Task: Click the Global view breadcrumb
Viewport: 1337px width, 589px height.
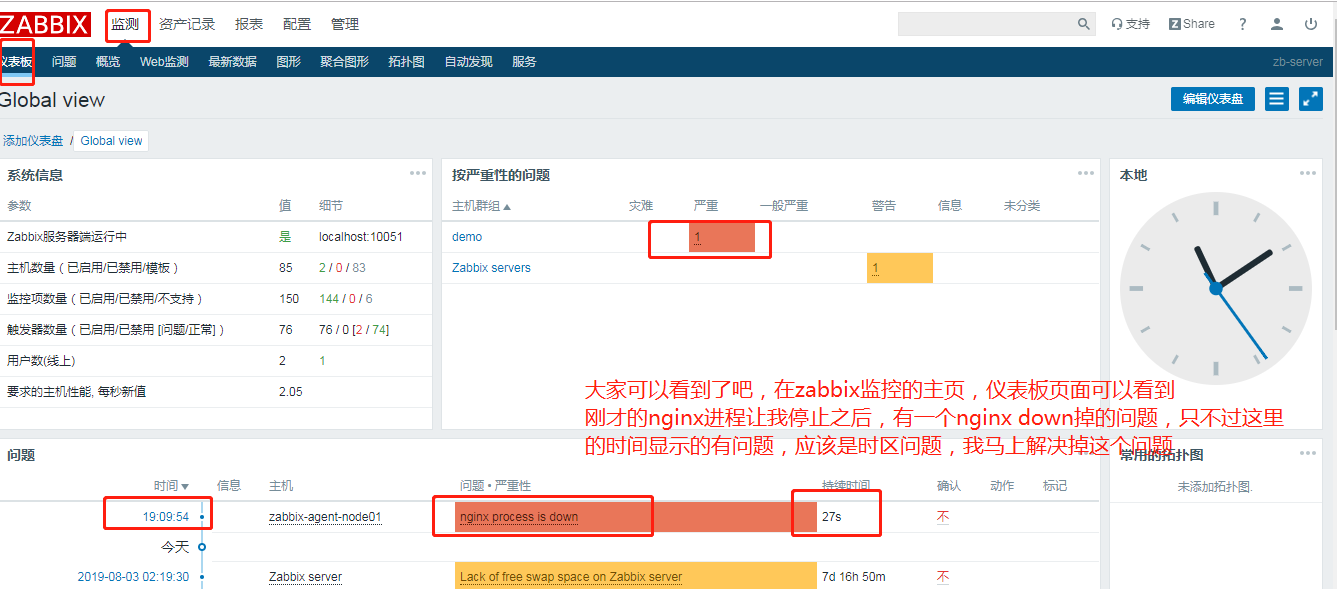Action: coord(111,141)
